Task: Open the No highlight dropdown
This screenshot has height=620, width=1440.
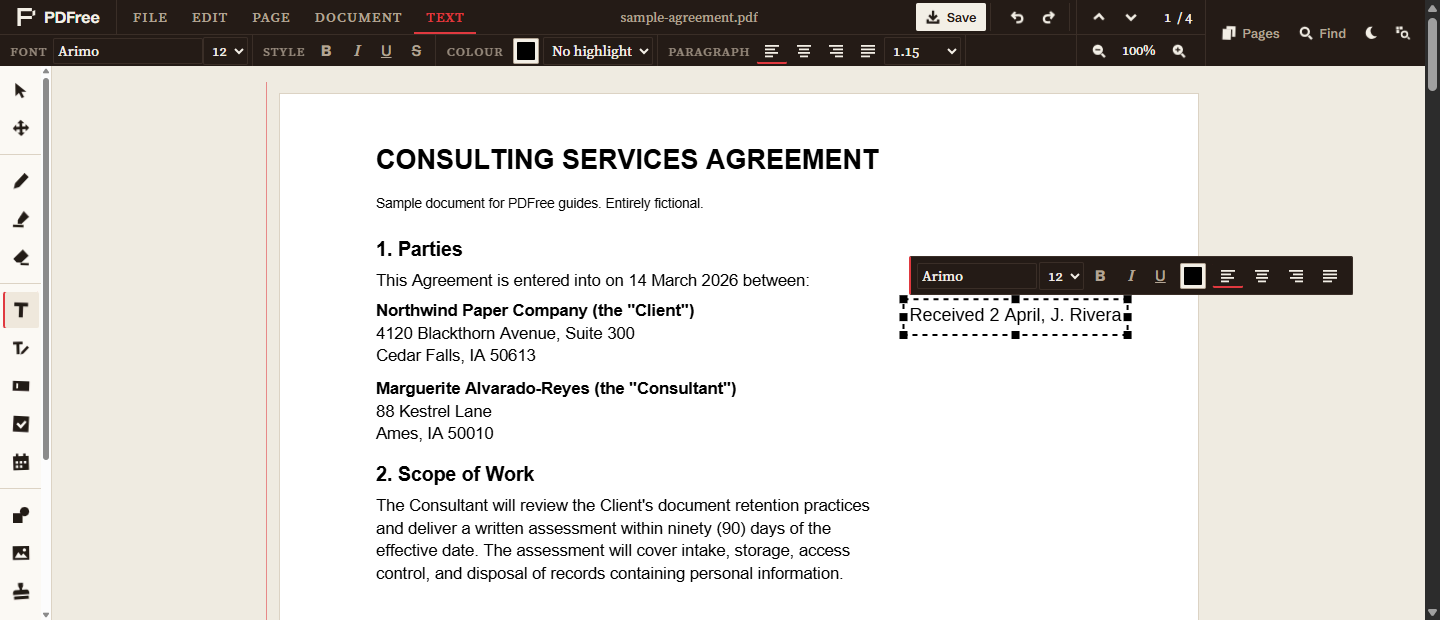Action: click(598, 51)
